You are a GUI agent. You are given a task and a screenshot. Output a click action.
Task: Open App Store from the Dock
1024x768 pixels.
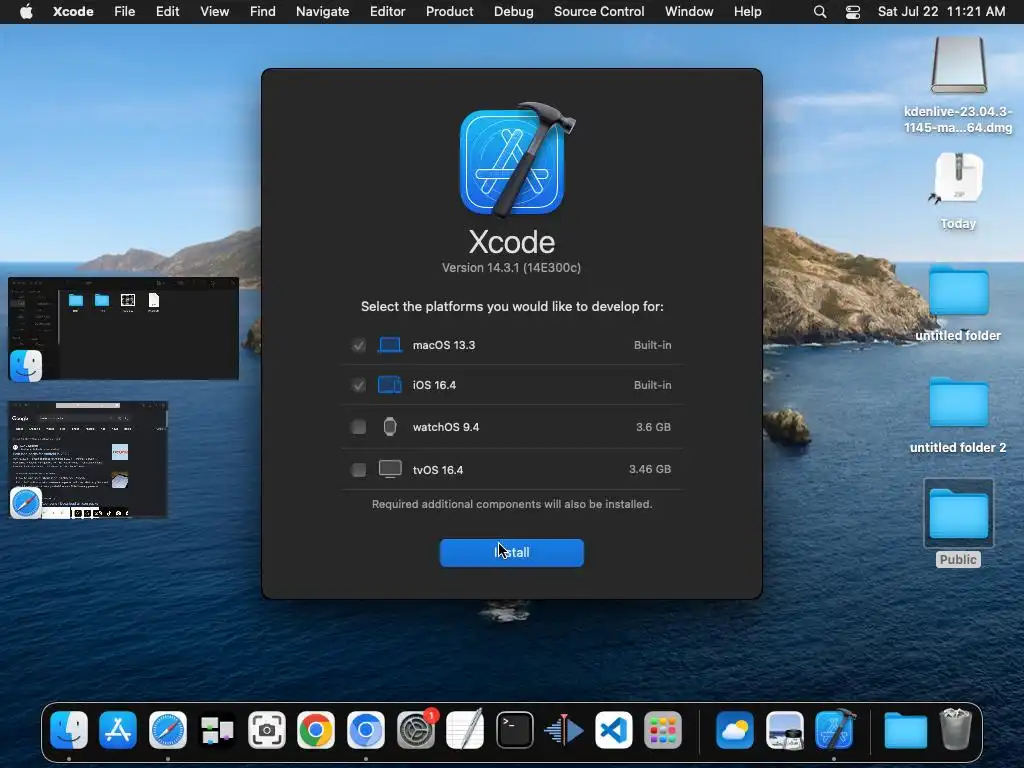point(118,729)
